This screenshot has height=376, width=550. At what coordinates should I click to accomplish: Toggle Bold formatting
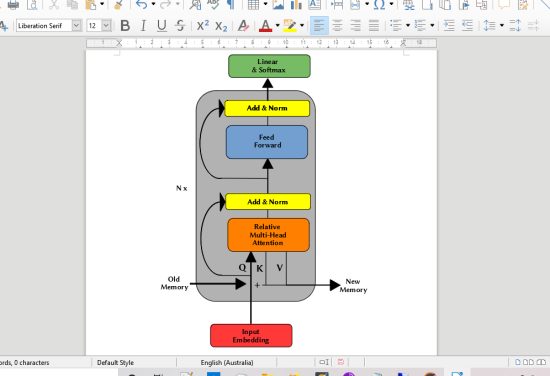(125, 26)
